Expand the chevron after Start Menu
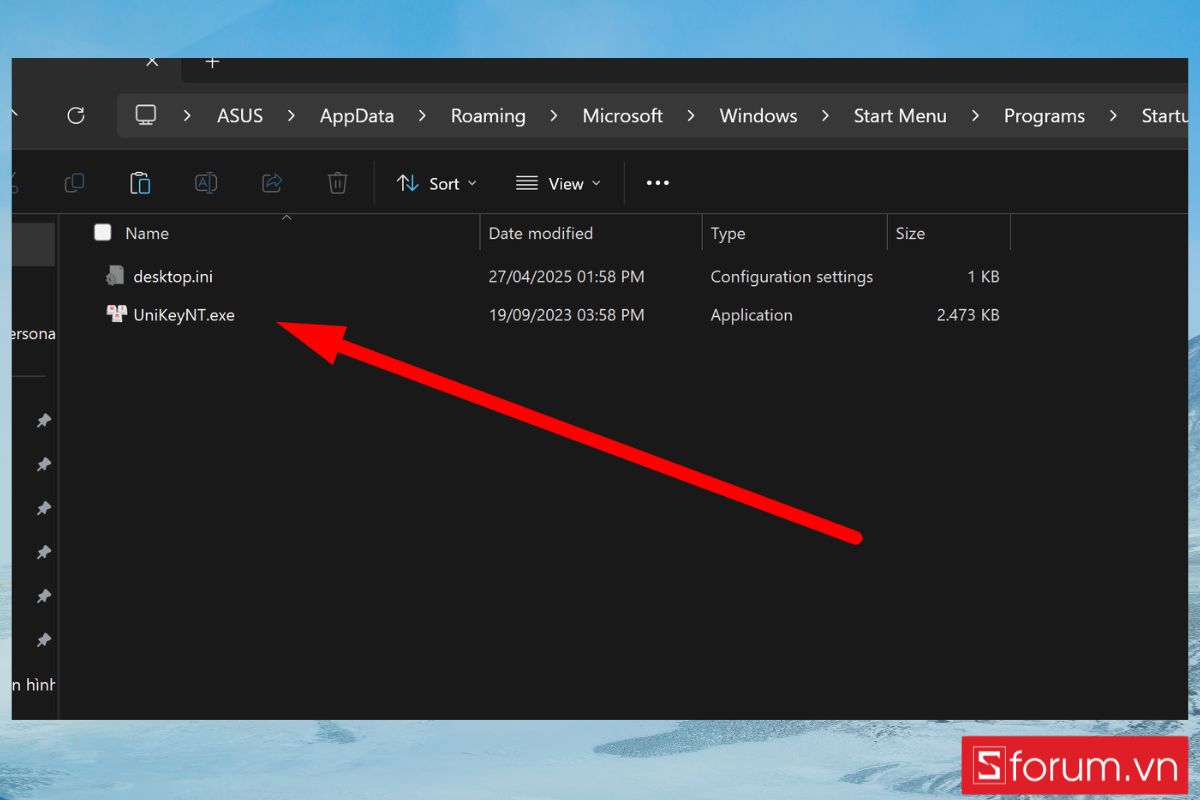Image resolution: width=1200 pixels, height=800 pixels. (x=975, y=116)
